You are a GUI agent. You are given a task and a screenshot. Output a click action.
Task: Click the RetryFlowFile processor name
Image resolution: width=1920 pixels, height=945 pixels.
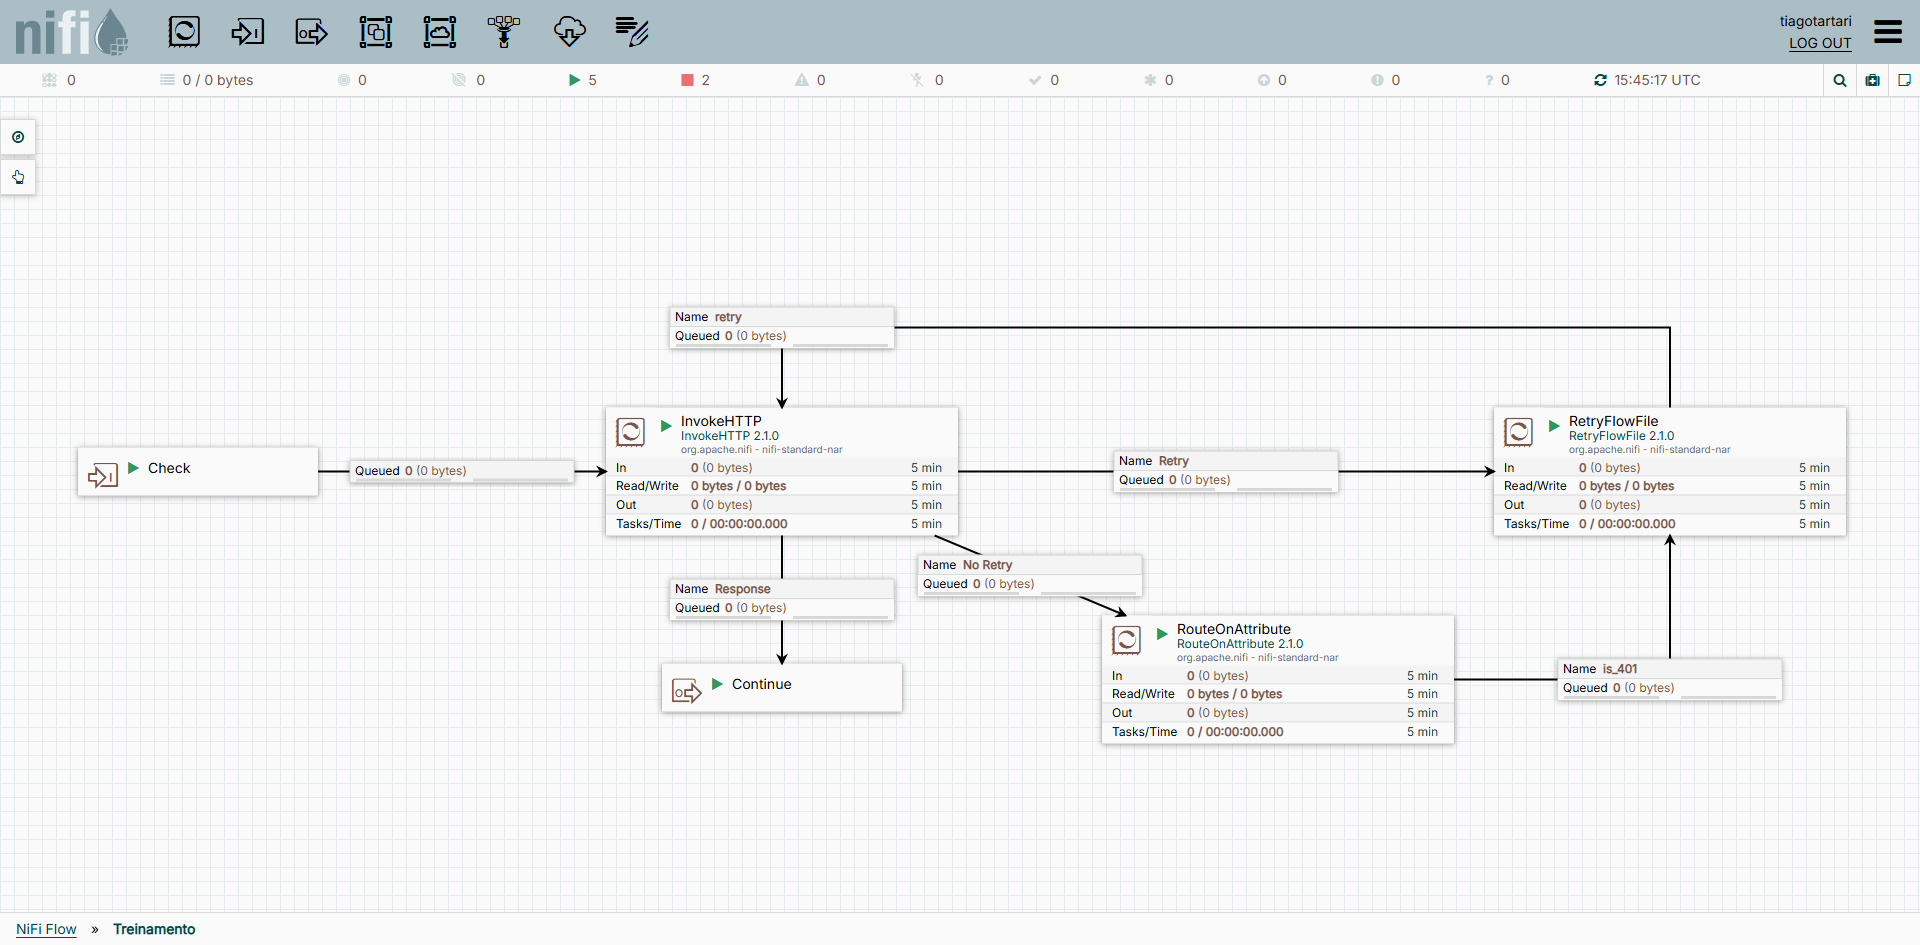[x=1613, y=421]
